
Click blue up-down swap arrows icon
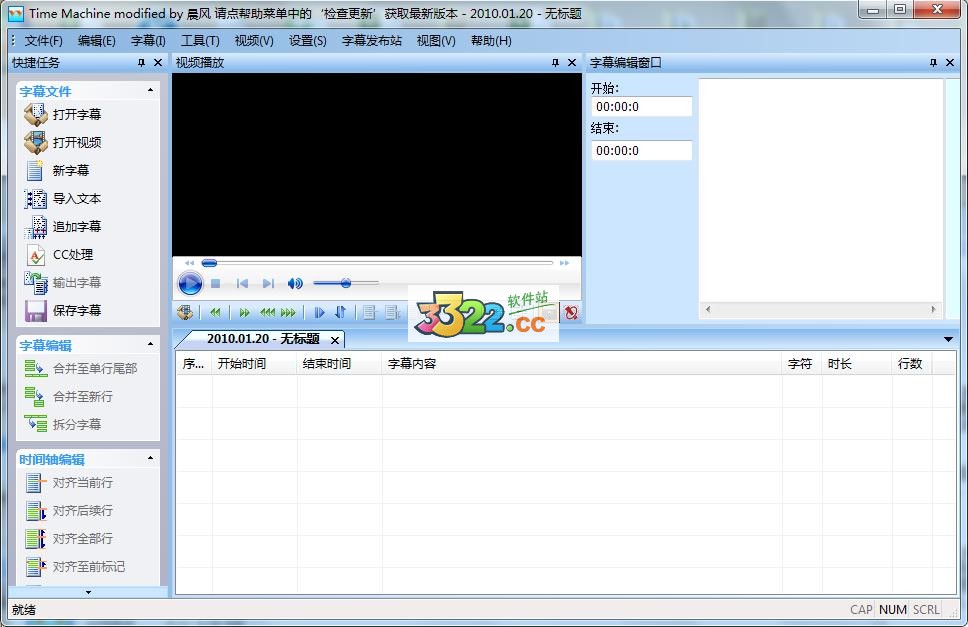pyautogui.click(x=340, y=312)
